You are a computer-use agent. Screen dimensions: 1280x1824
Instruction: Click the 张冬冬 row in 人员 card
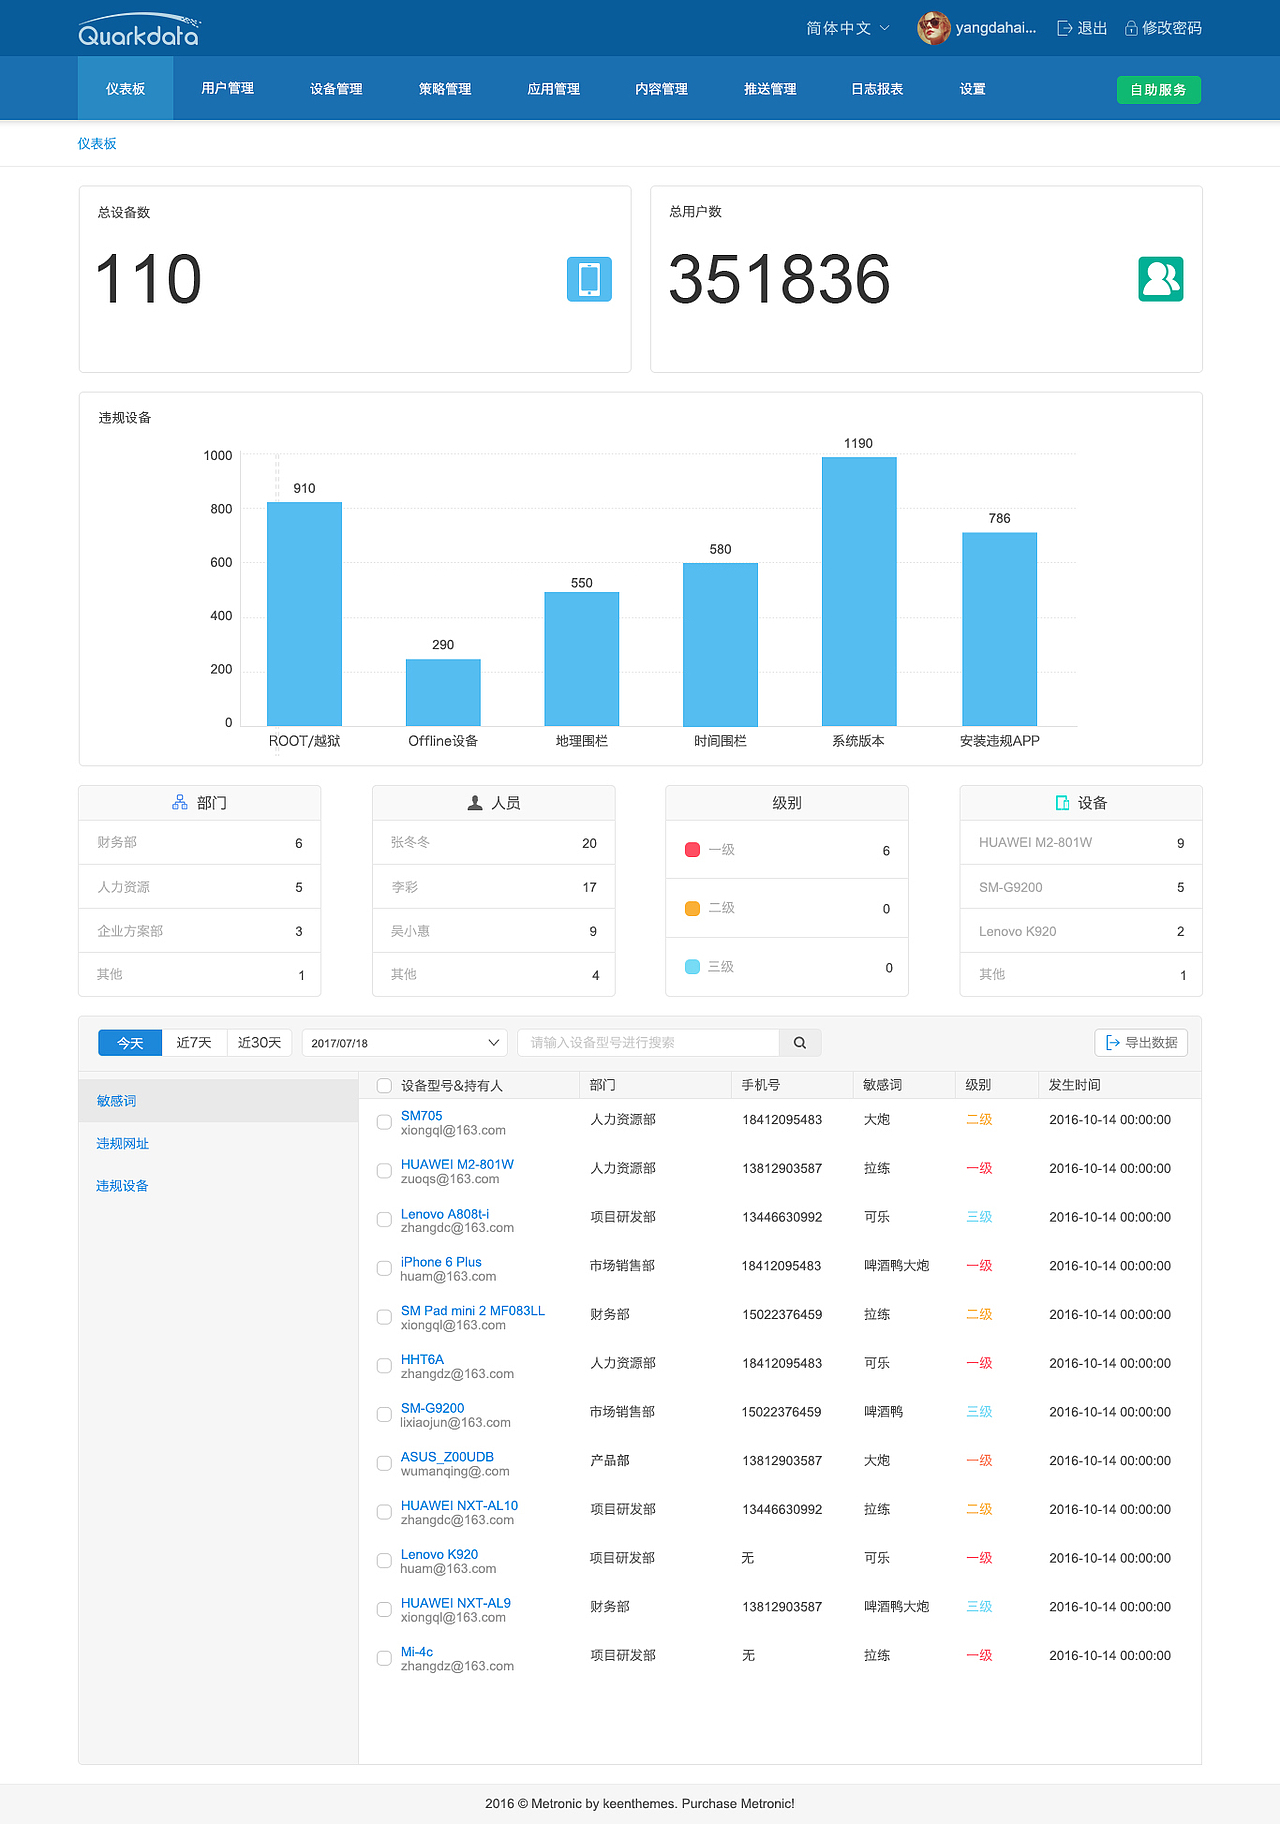[494, 843]
